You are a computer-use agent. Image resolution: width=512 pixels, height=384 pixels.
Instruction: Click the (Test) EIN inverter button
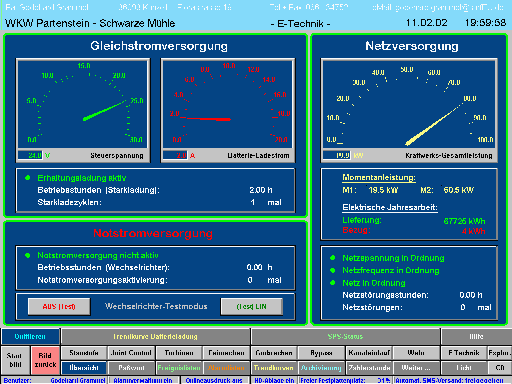pyautogui.click(x=252, y=306)
